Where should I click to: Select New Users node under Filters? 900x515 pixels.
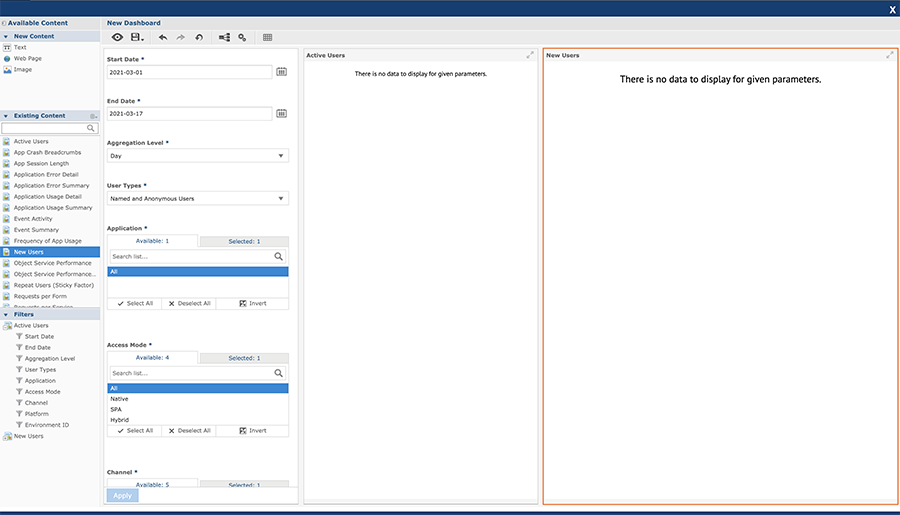(29, 436)
